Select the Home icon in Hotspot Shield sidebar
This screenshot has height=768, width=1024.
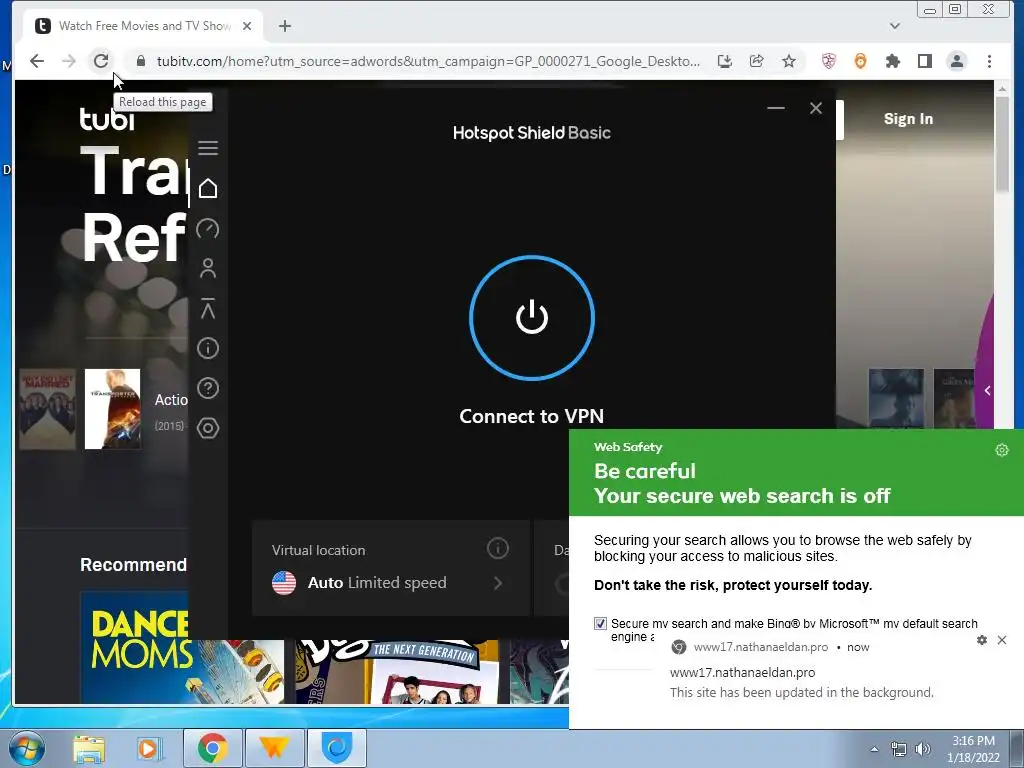[x=208, y=188]
